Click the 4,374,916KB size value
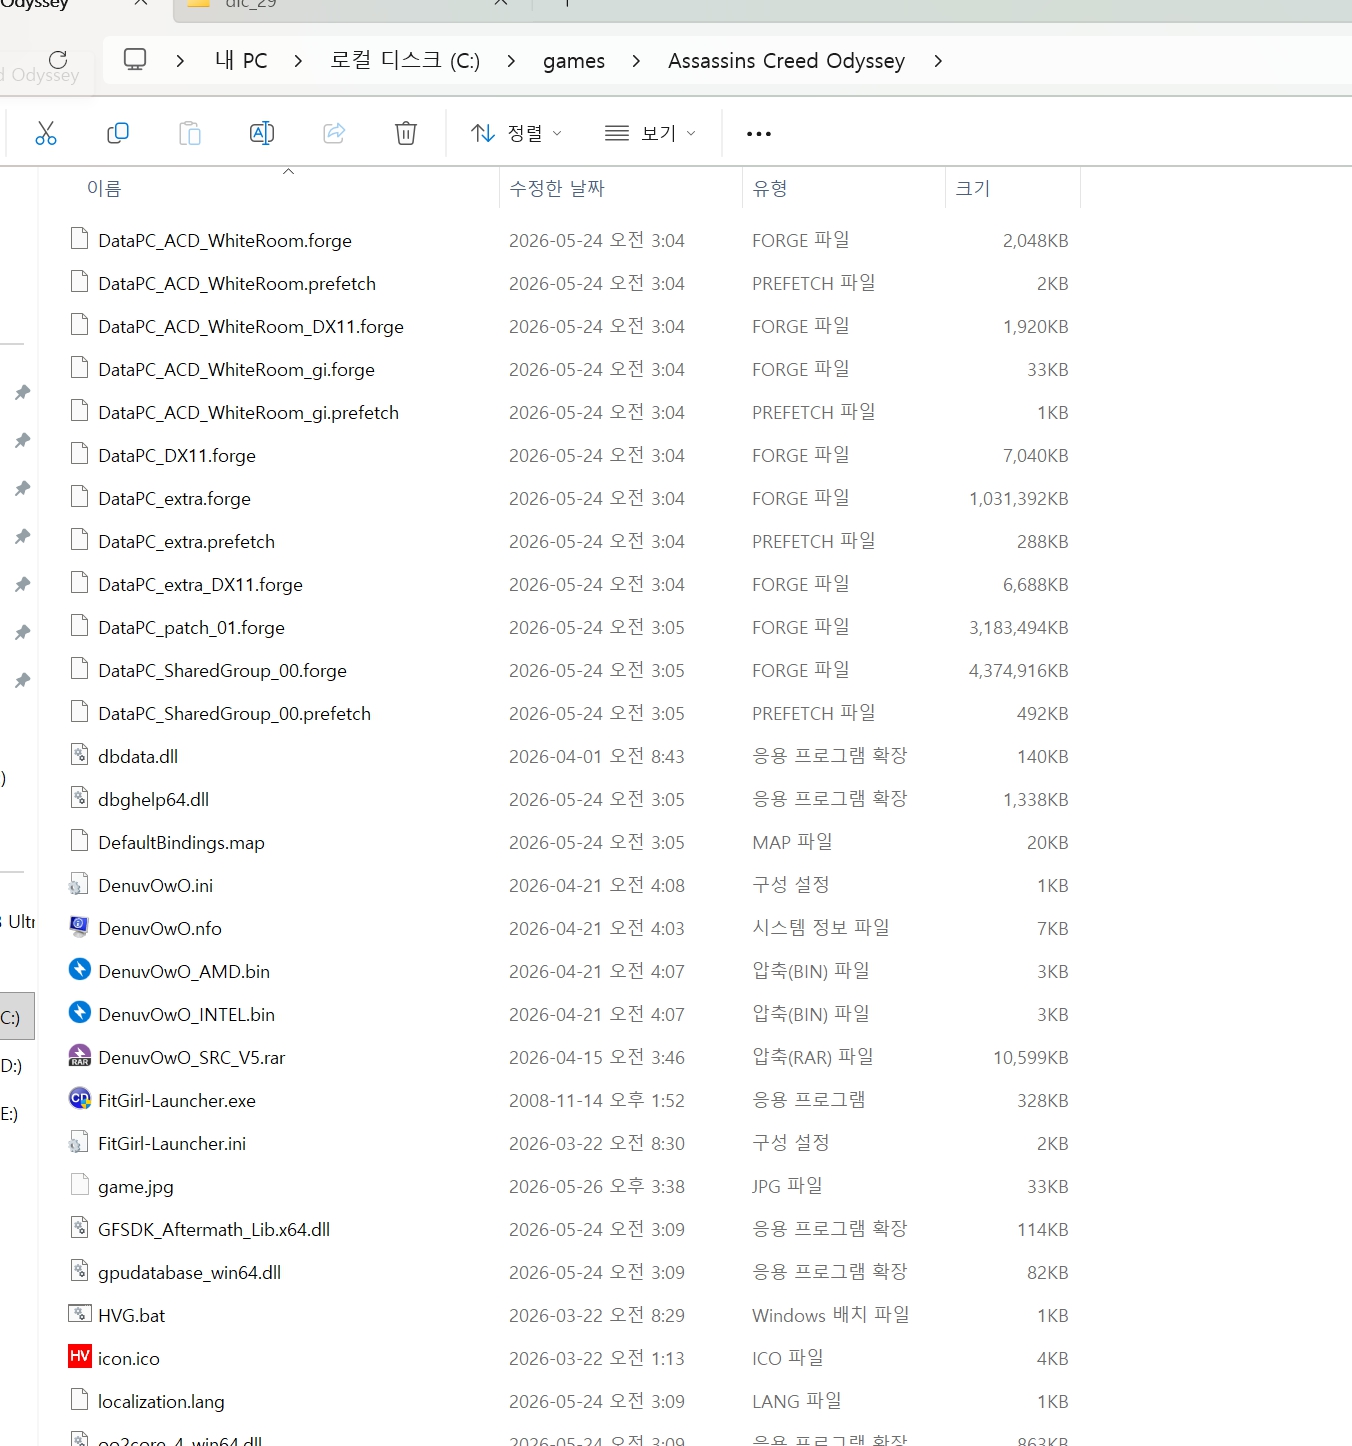Screen dimensions: 1352x1446 coord(1018,670)
